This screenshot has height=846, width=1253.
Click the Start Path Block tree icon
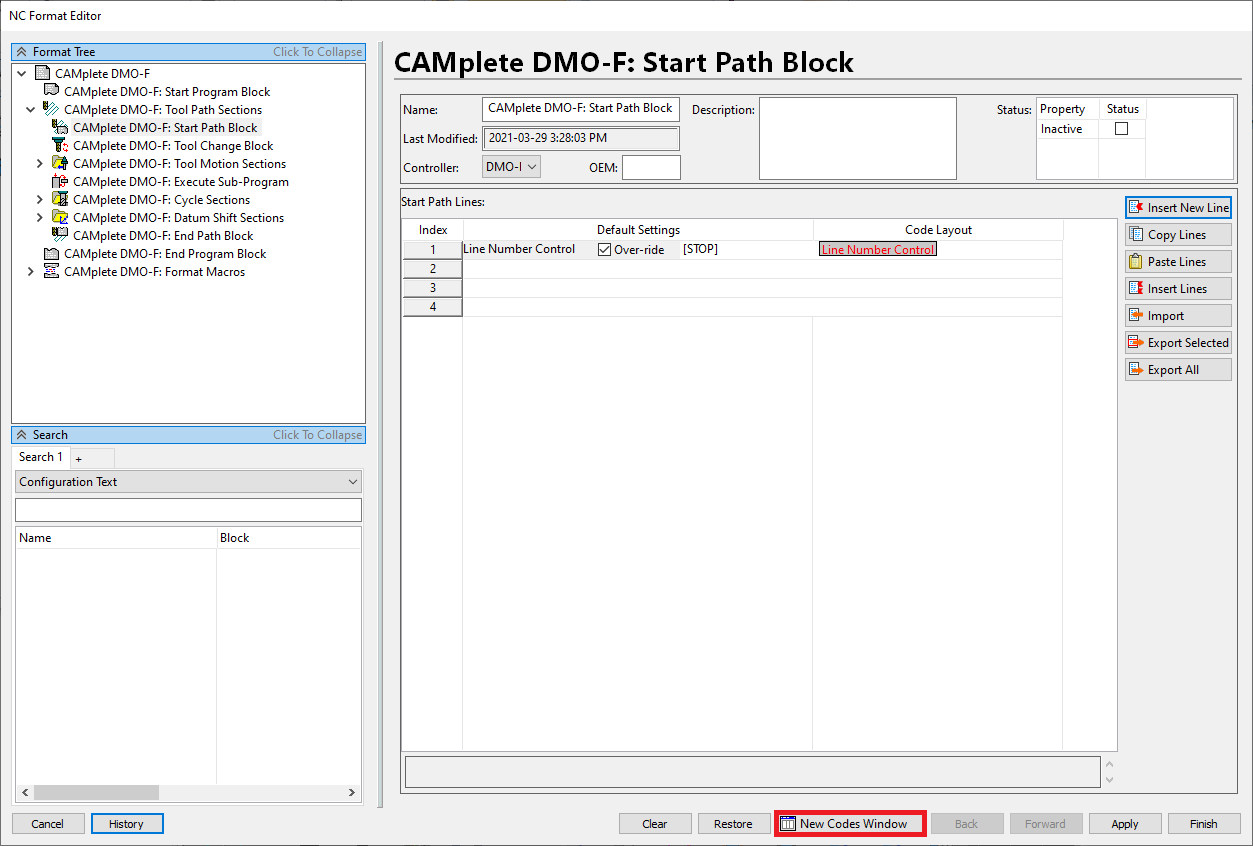pos(60,128)
